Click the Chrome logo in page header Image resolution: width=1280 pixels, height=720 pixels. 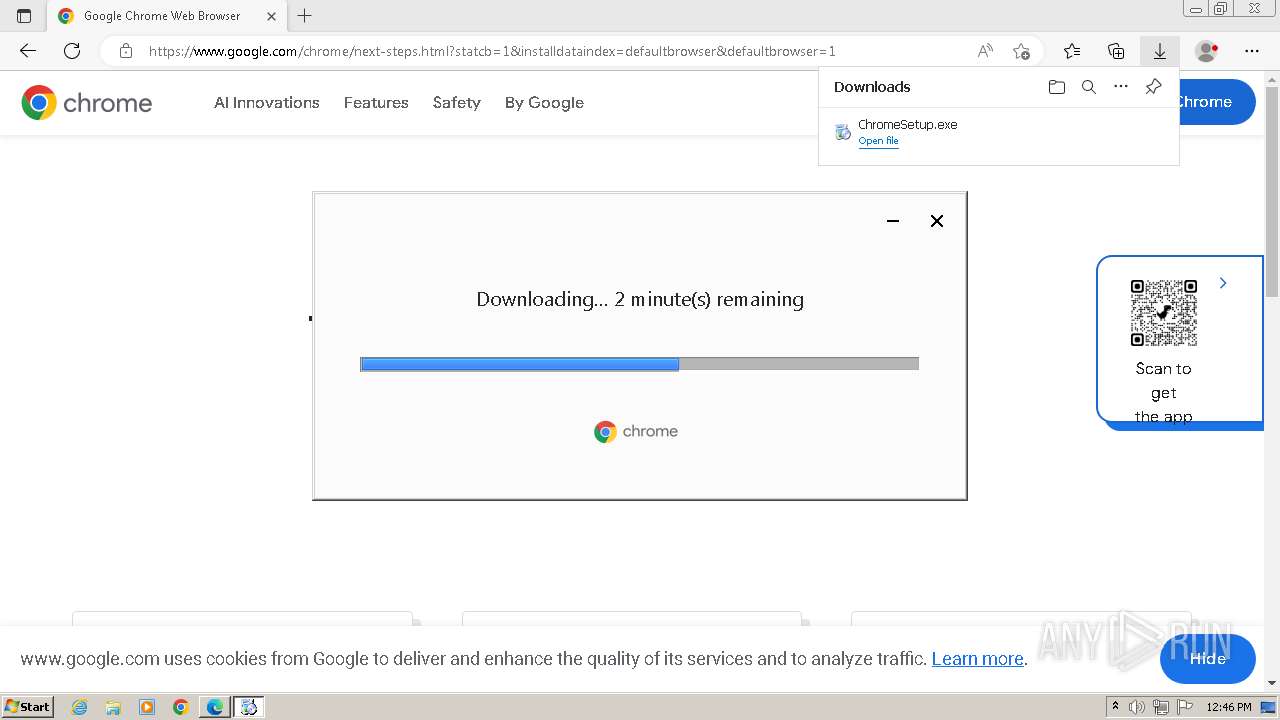pyautogui.click(x=87, y=102)
